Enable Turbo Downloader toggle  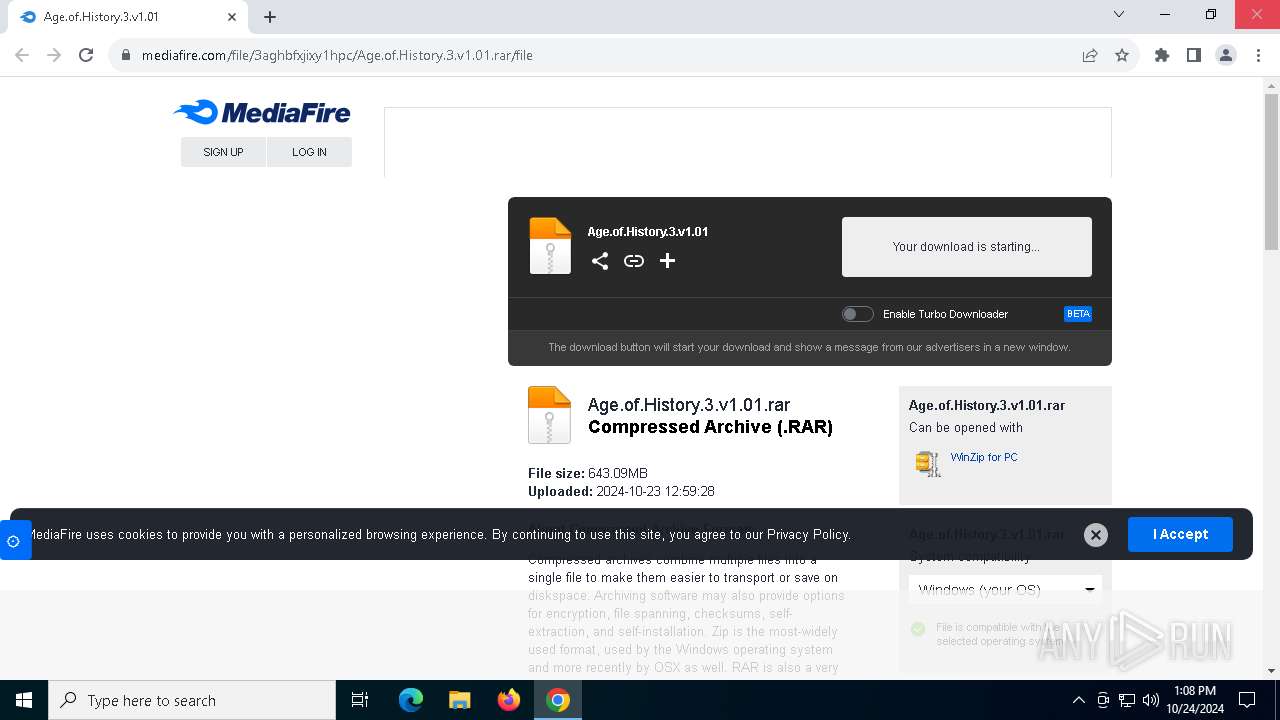click(x=857, y=314)
